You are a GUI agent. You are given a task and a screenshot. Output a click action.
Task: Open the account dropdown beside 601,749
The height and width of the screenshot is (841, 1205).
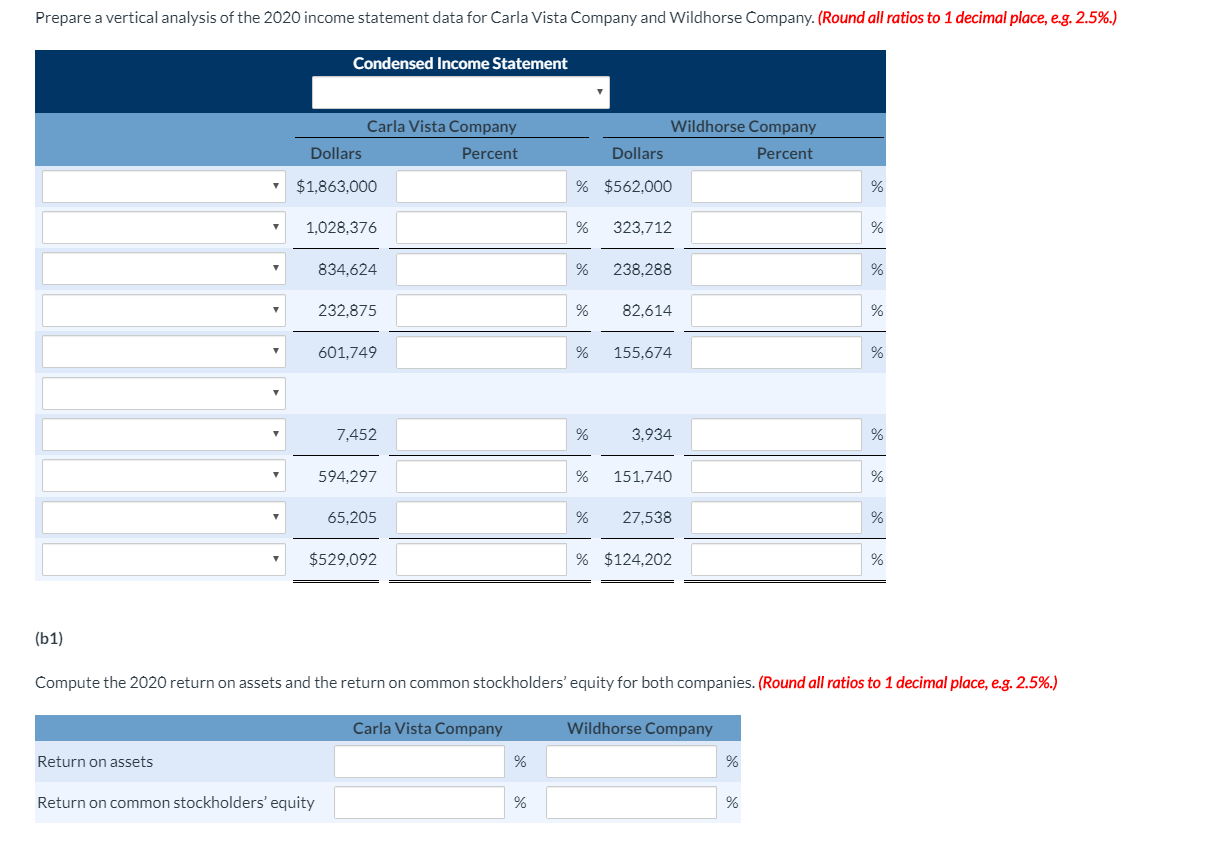point(162,352)
